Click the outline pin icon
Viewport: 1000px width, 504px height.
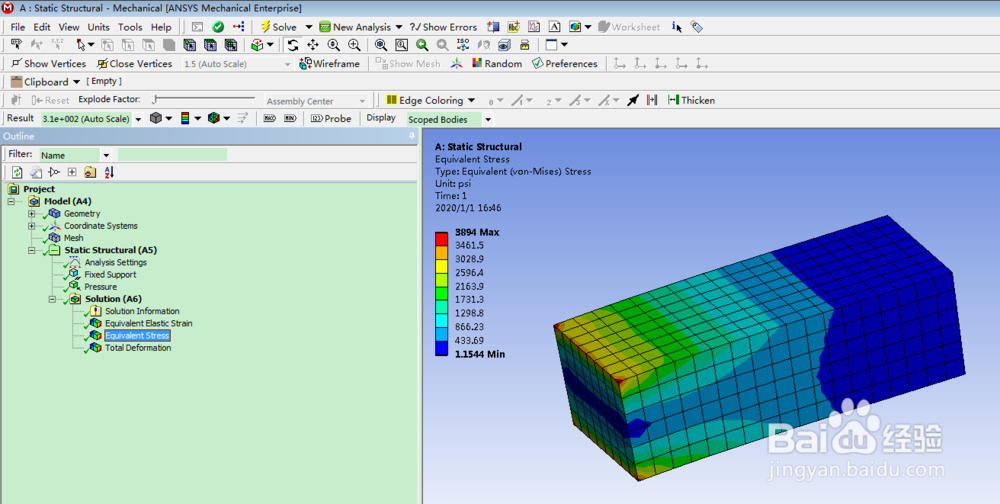412,137
